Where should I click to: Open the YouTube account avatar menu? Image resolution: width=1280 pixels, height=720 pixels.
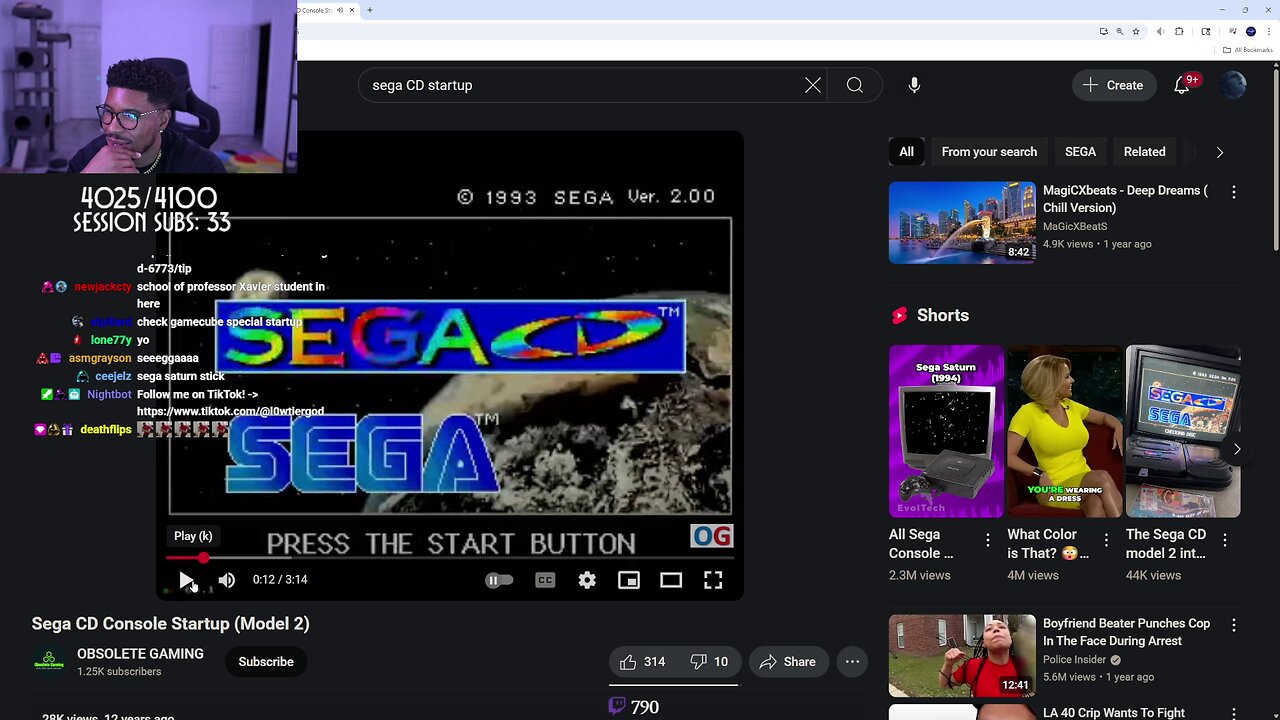click(1233, 85)
